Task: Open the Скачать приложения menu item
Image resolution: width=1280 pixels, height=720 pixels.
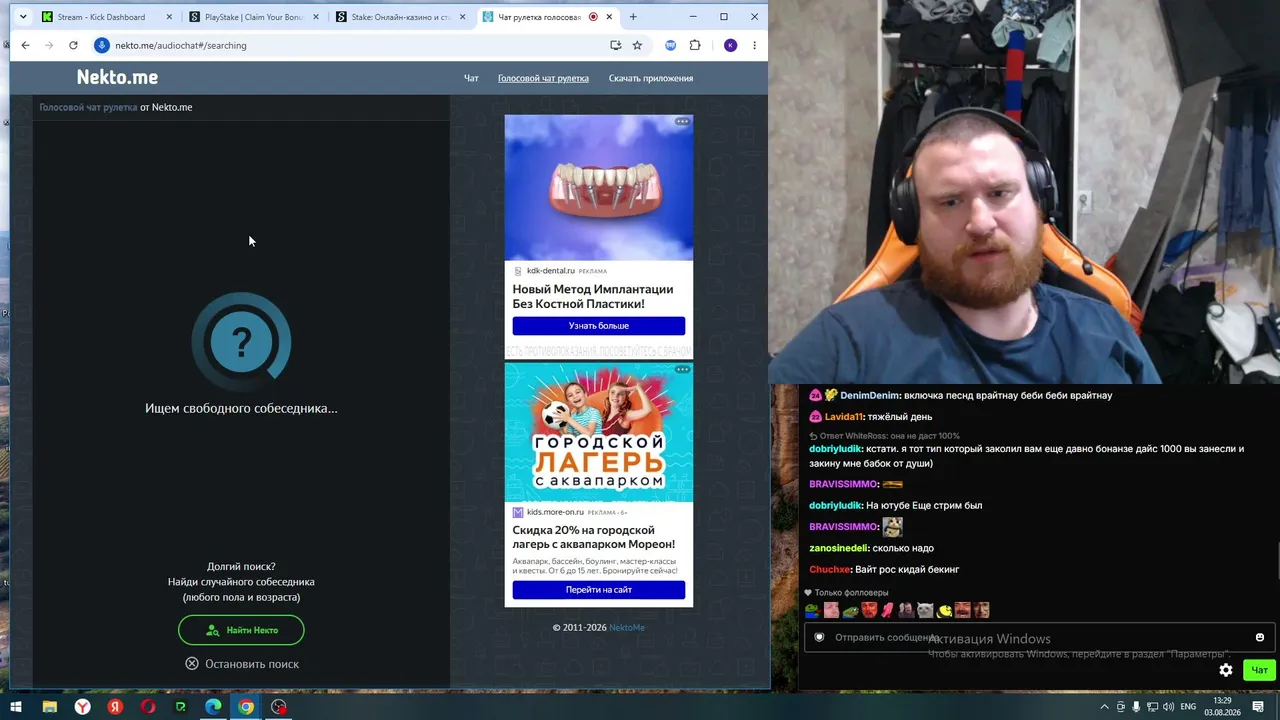Action: 651,78
